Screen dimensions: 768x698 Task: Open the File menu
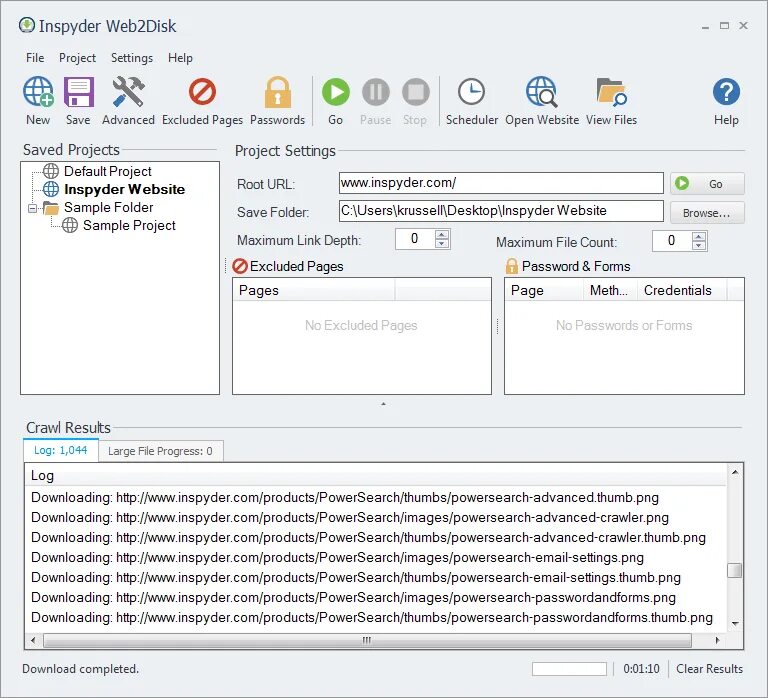coord(35,58)
